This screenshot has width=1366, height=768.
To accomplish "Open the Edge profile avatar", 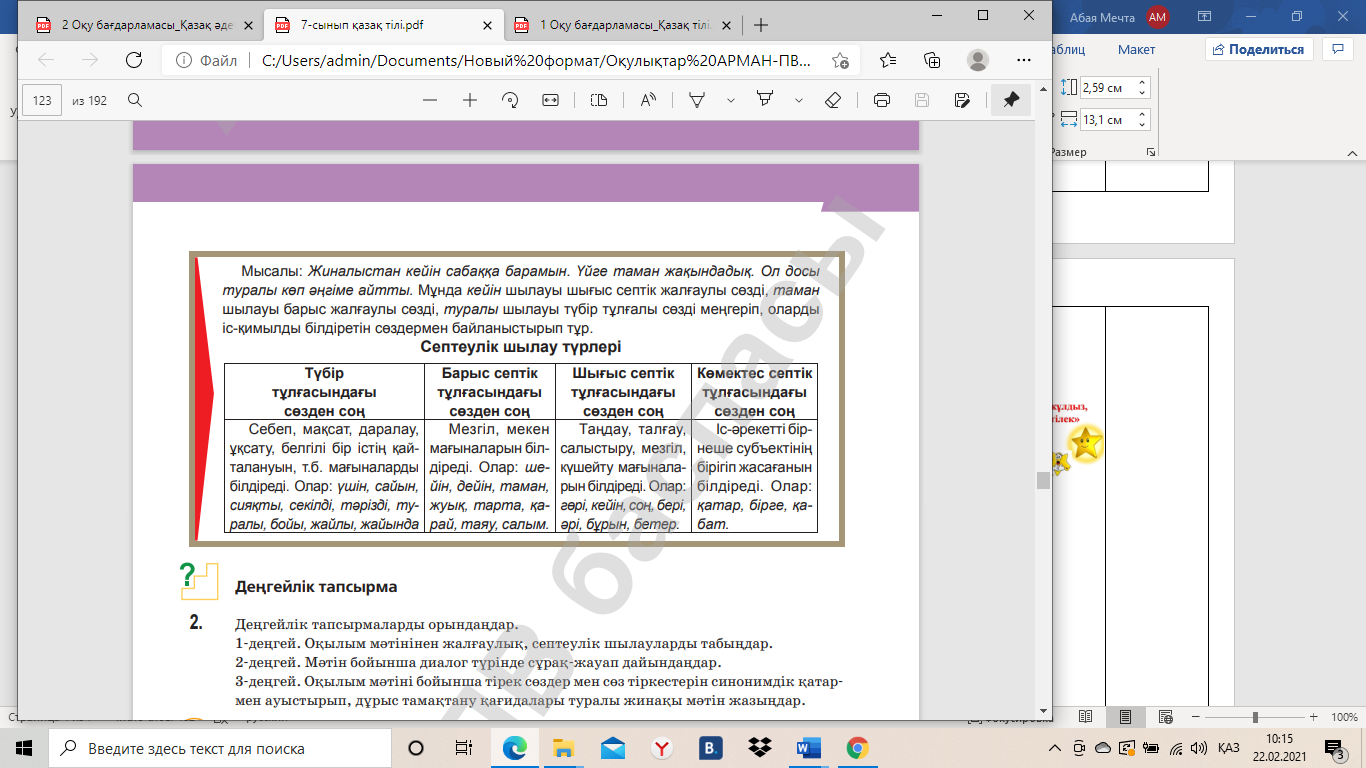I will 979,60.
